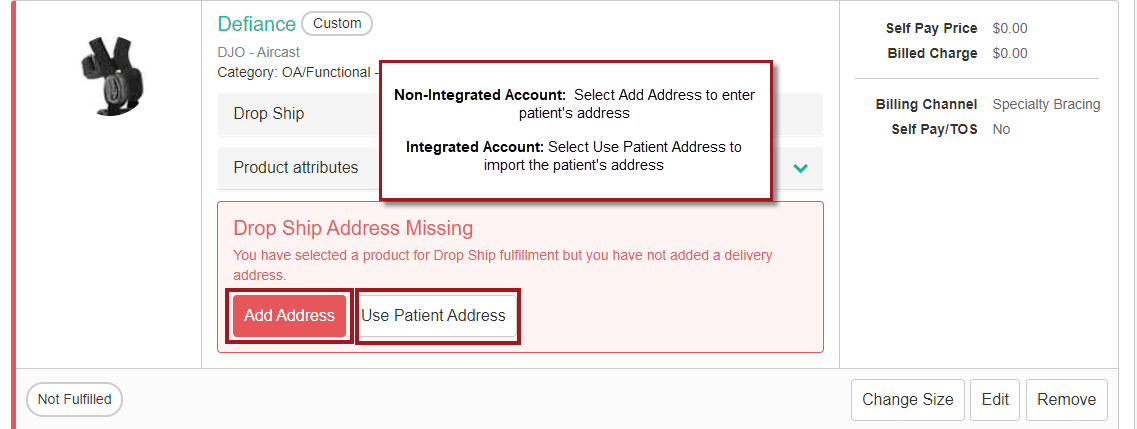
Task: Click the Edit button
Action: tap(995, 400)
